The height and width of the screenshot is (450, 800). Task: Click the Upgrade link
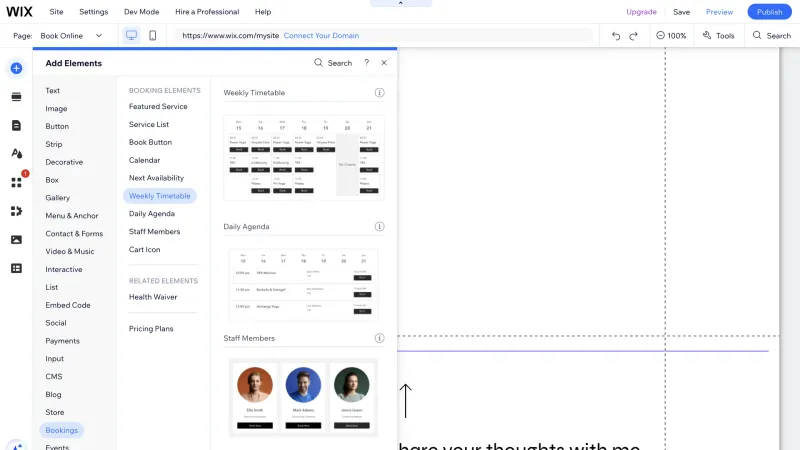(x=641, y=12)
